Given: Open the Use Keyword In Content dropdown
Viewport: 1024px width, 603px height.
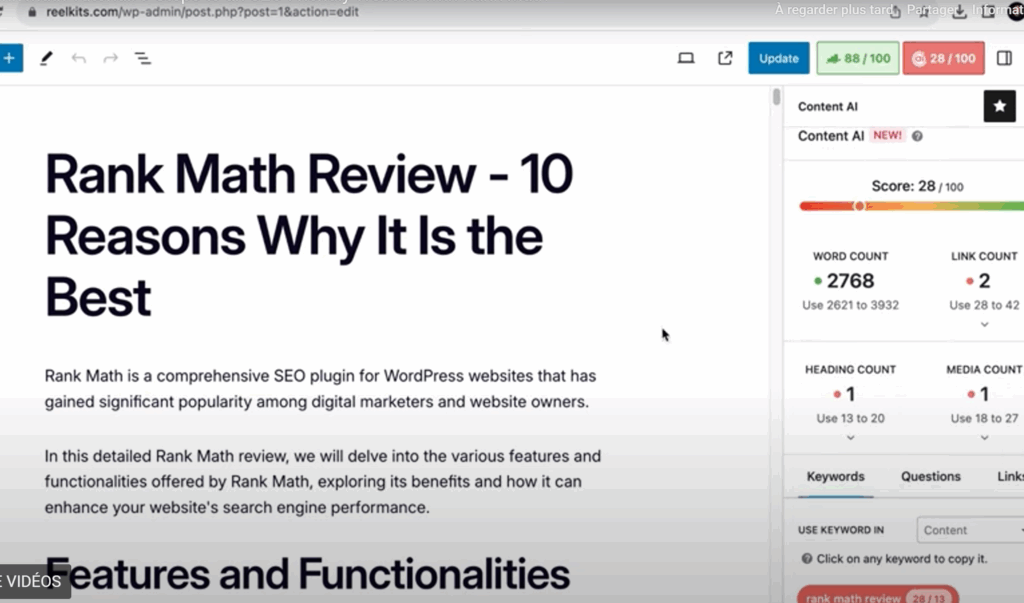Looking at the screenshot, I should [x=970, y=530].
